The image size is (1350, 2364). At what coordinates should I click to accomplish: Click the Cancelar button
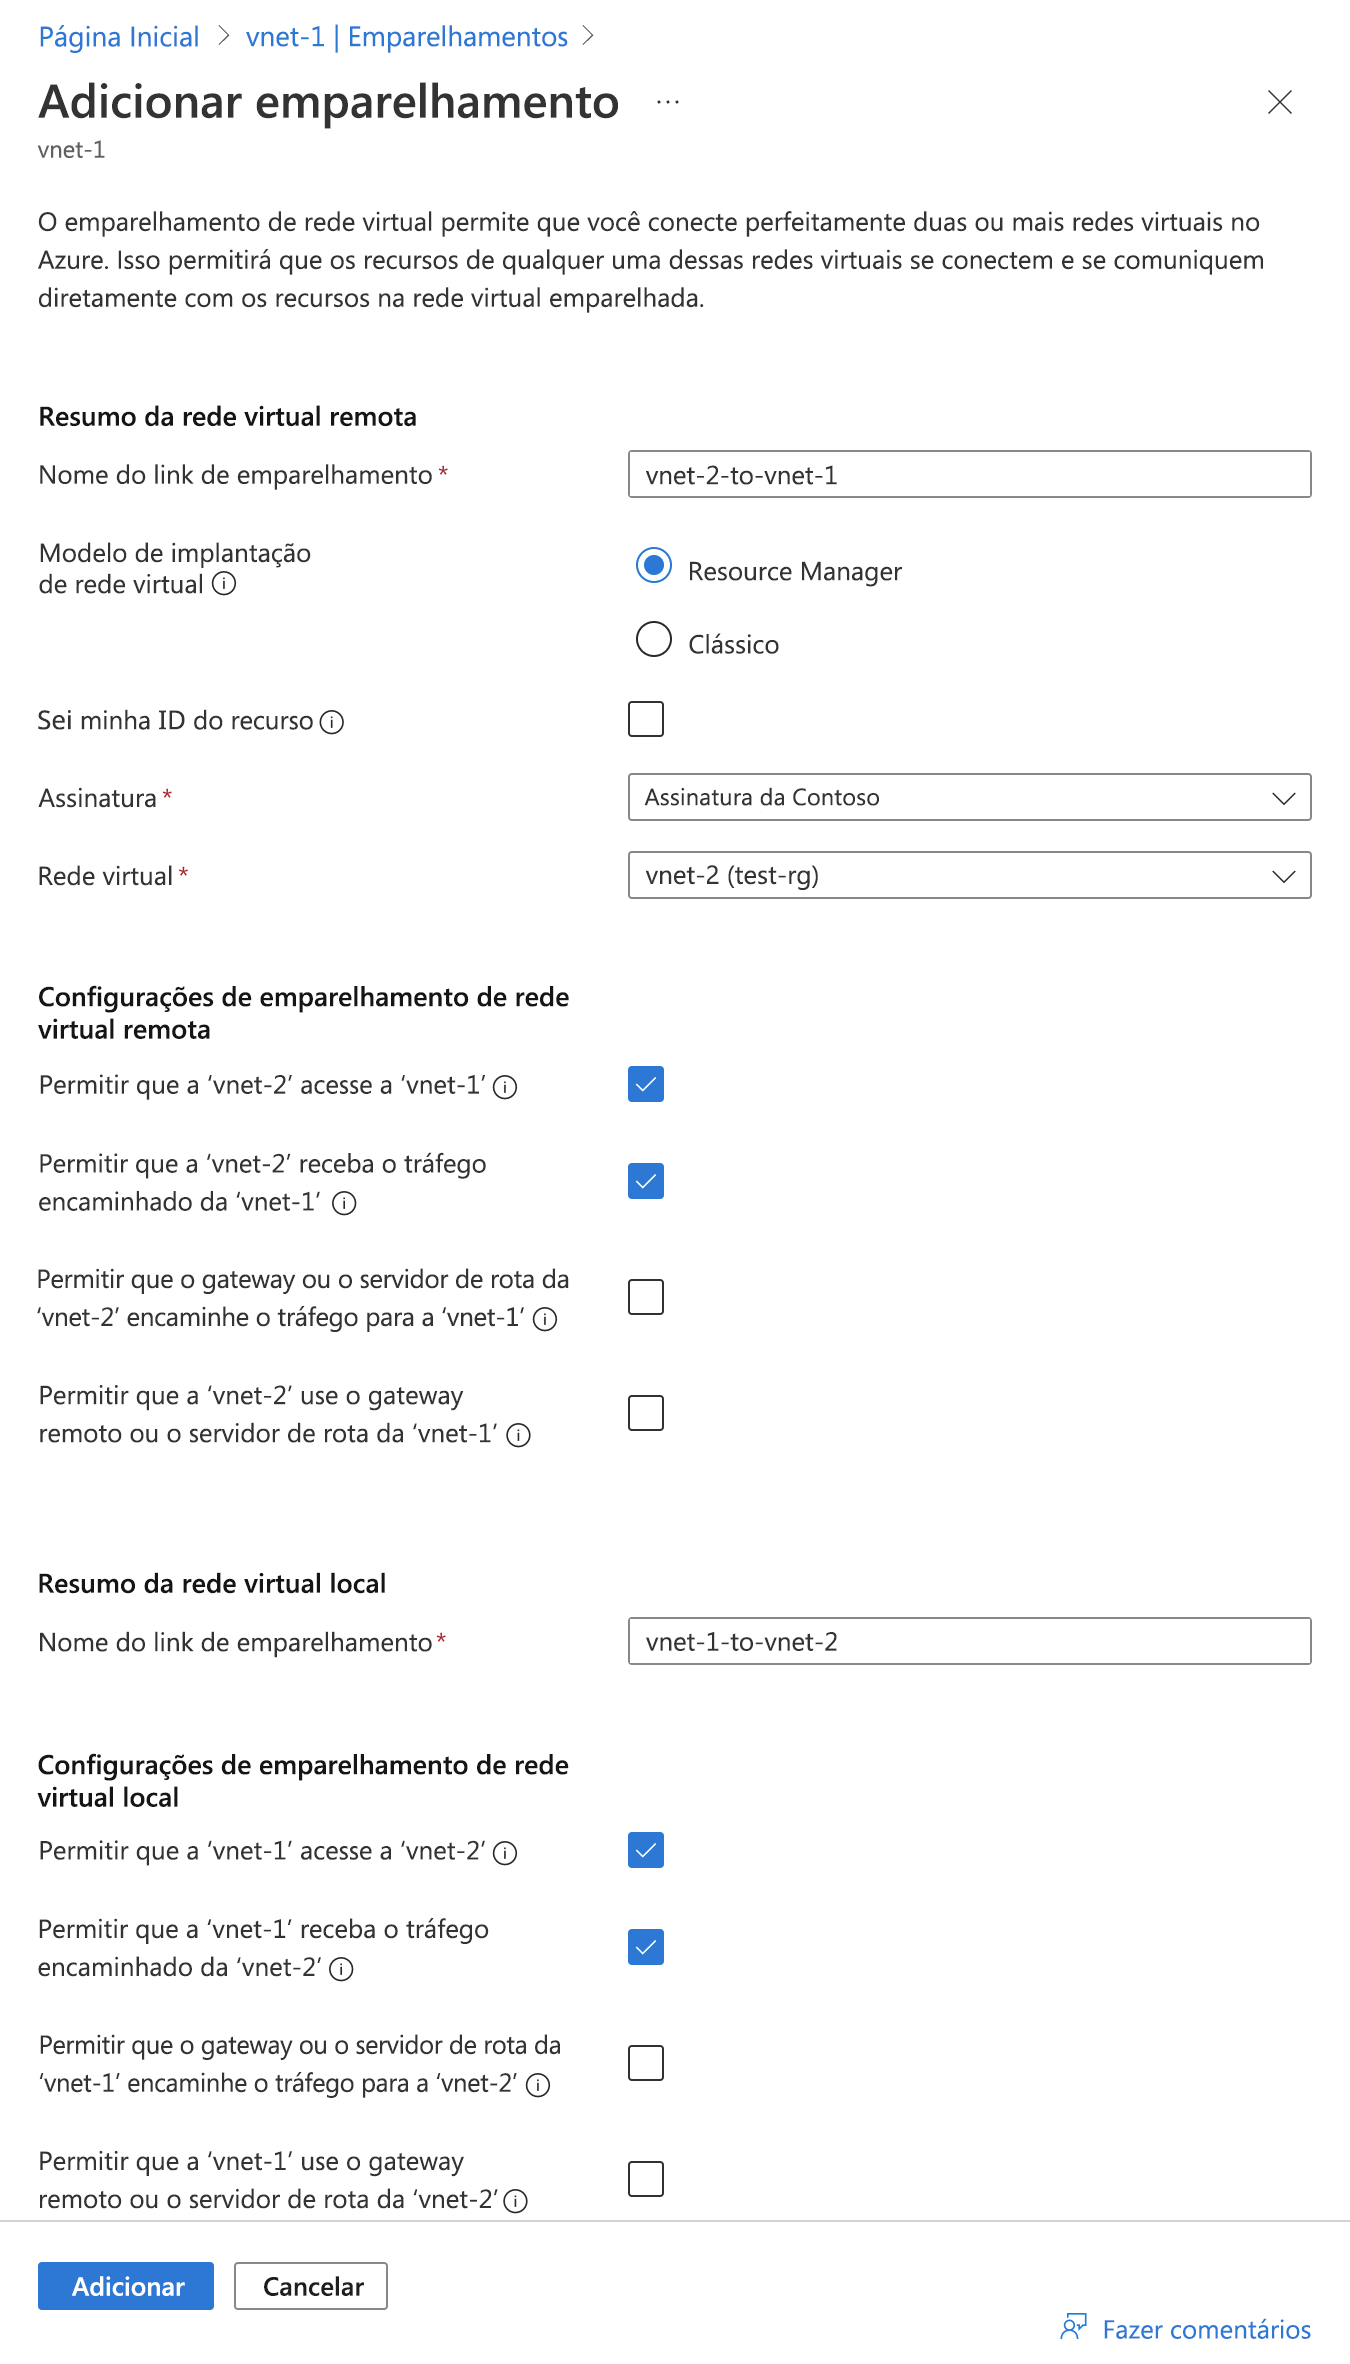click(311, 2286)
